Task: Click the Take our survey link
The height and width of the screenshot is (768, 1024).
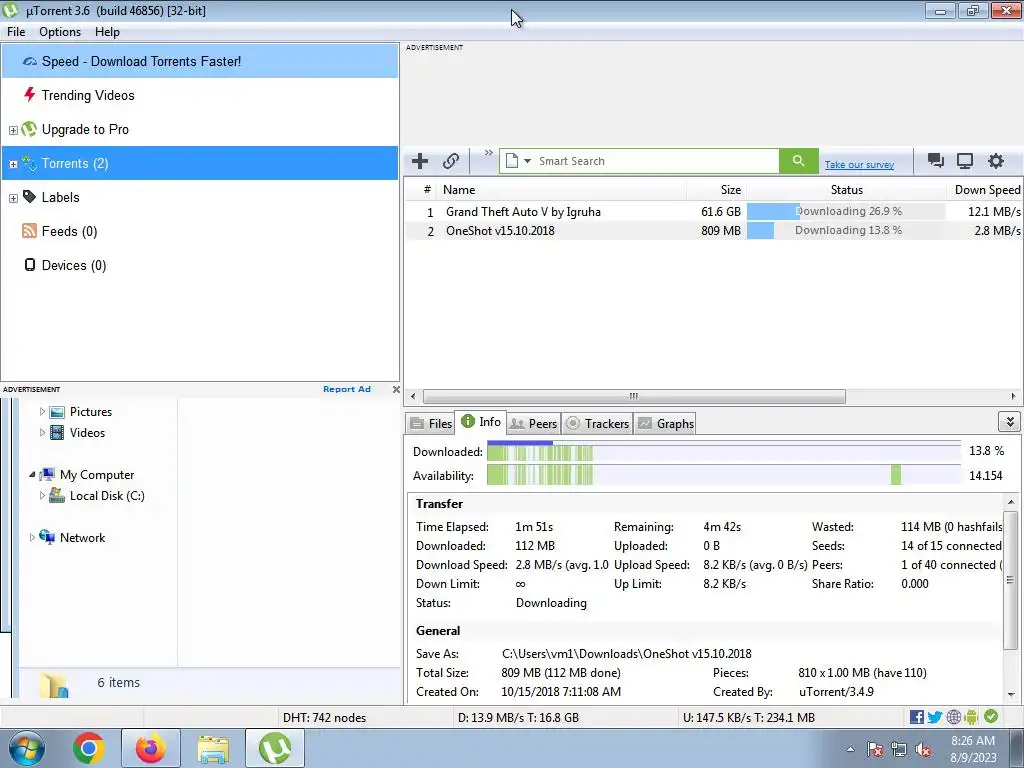Action: click(x=859, y=165)
